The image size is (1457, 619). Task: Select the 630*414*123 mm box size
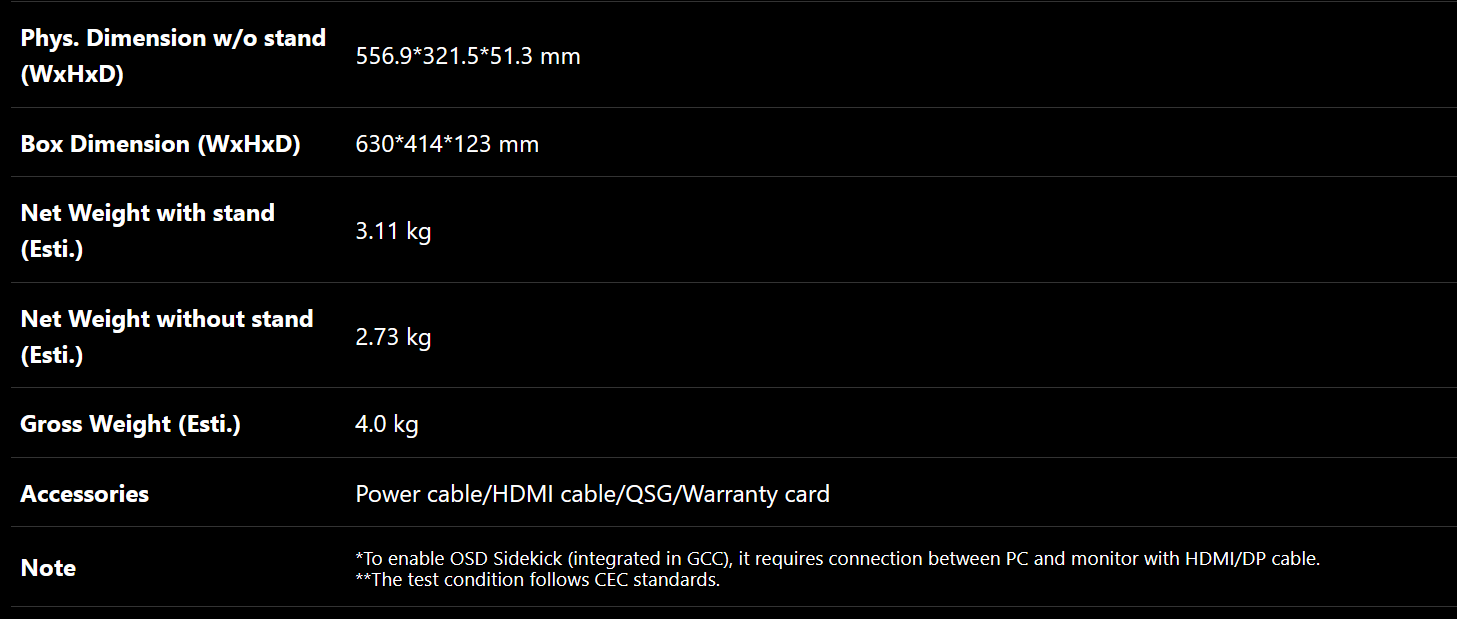[447, 144]
